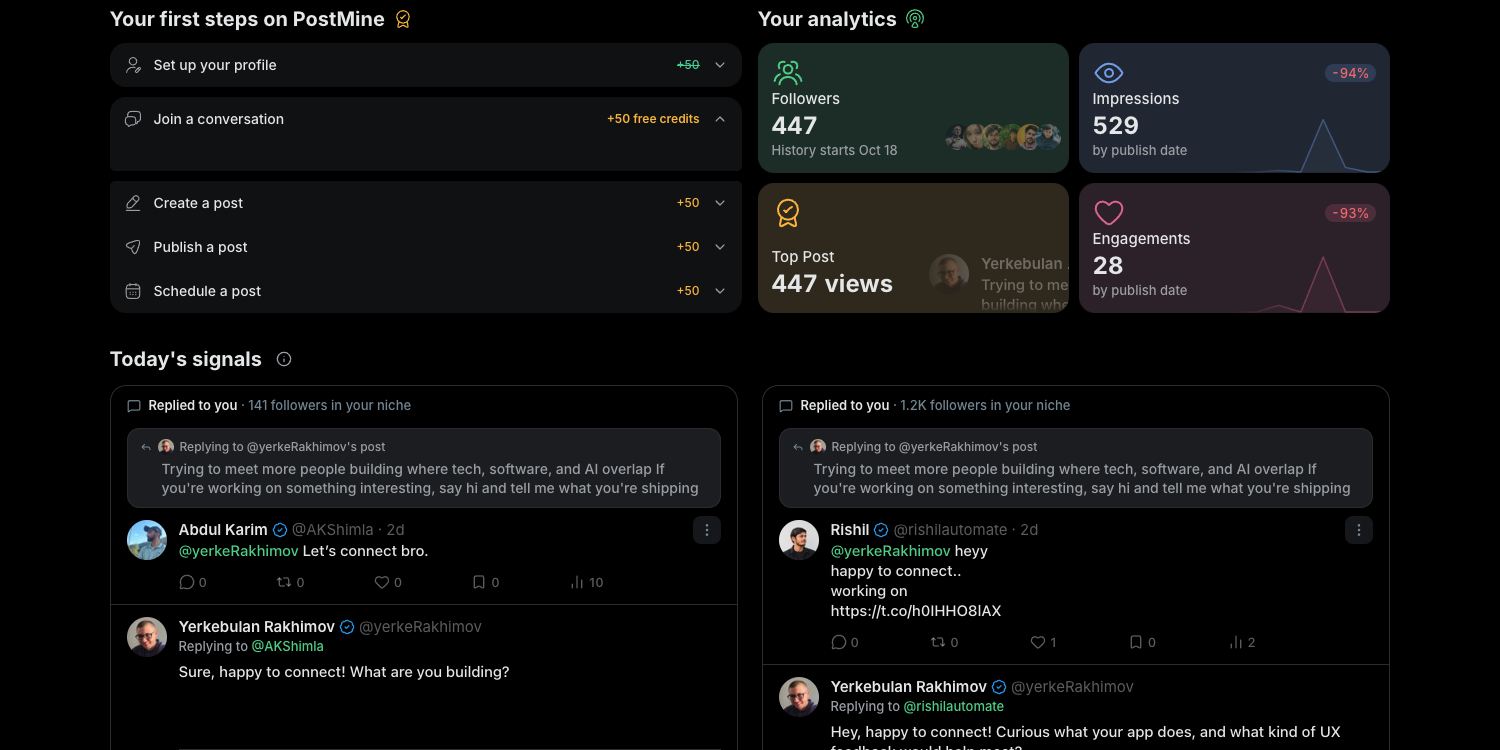Open the Top Post analytics card
The height and width of the screenshot is (750, 1500).
pos(914,248)
